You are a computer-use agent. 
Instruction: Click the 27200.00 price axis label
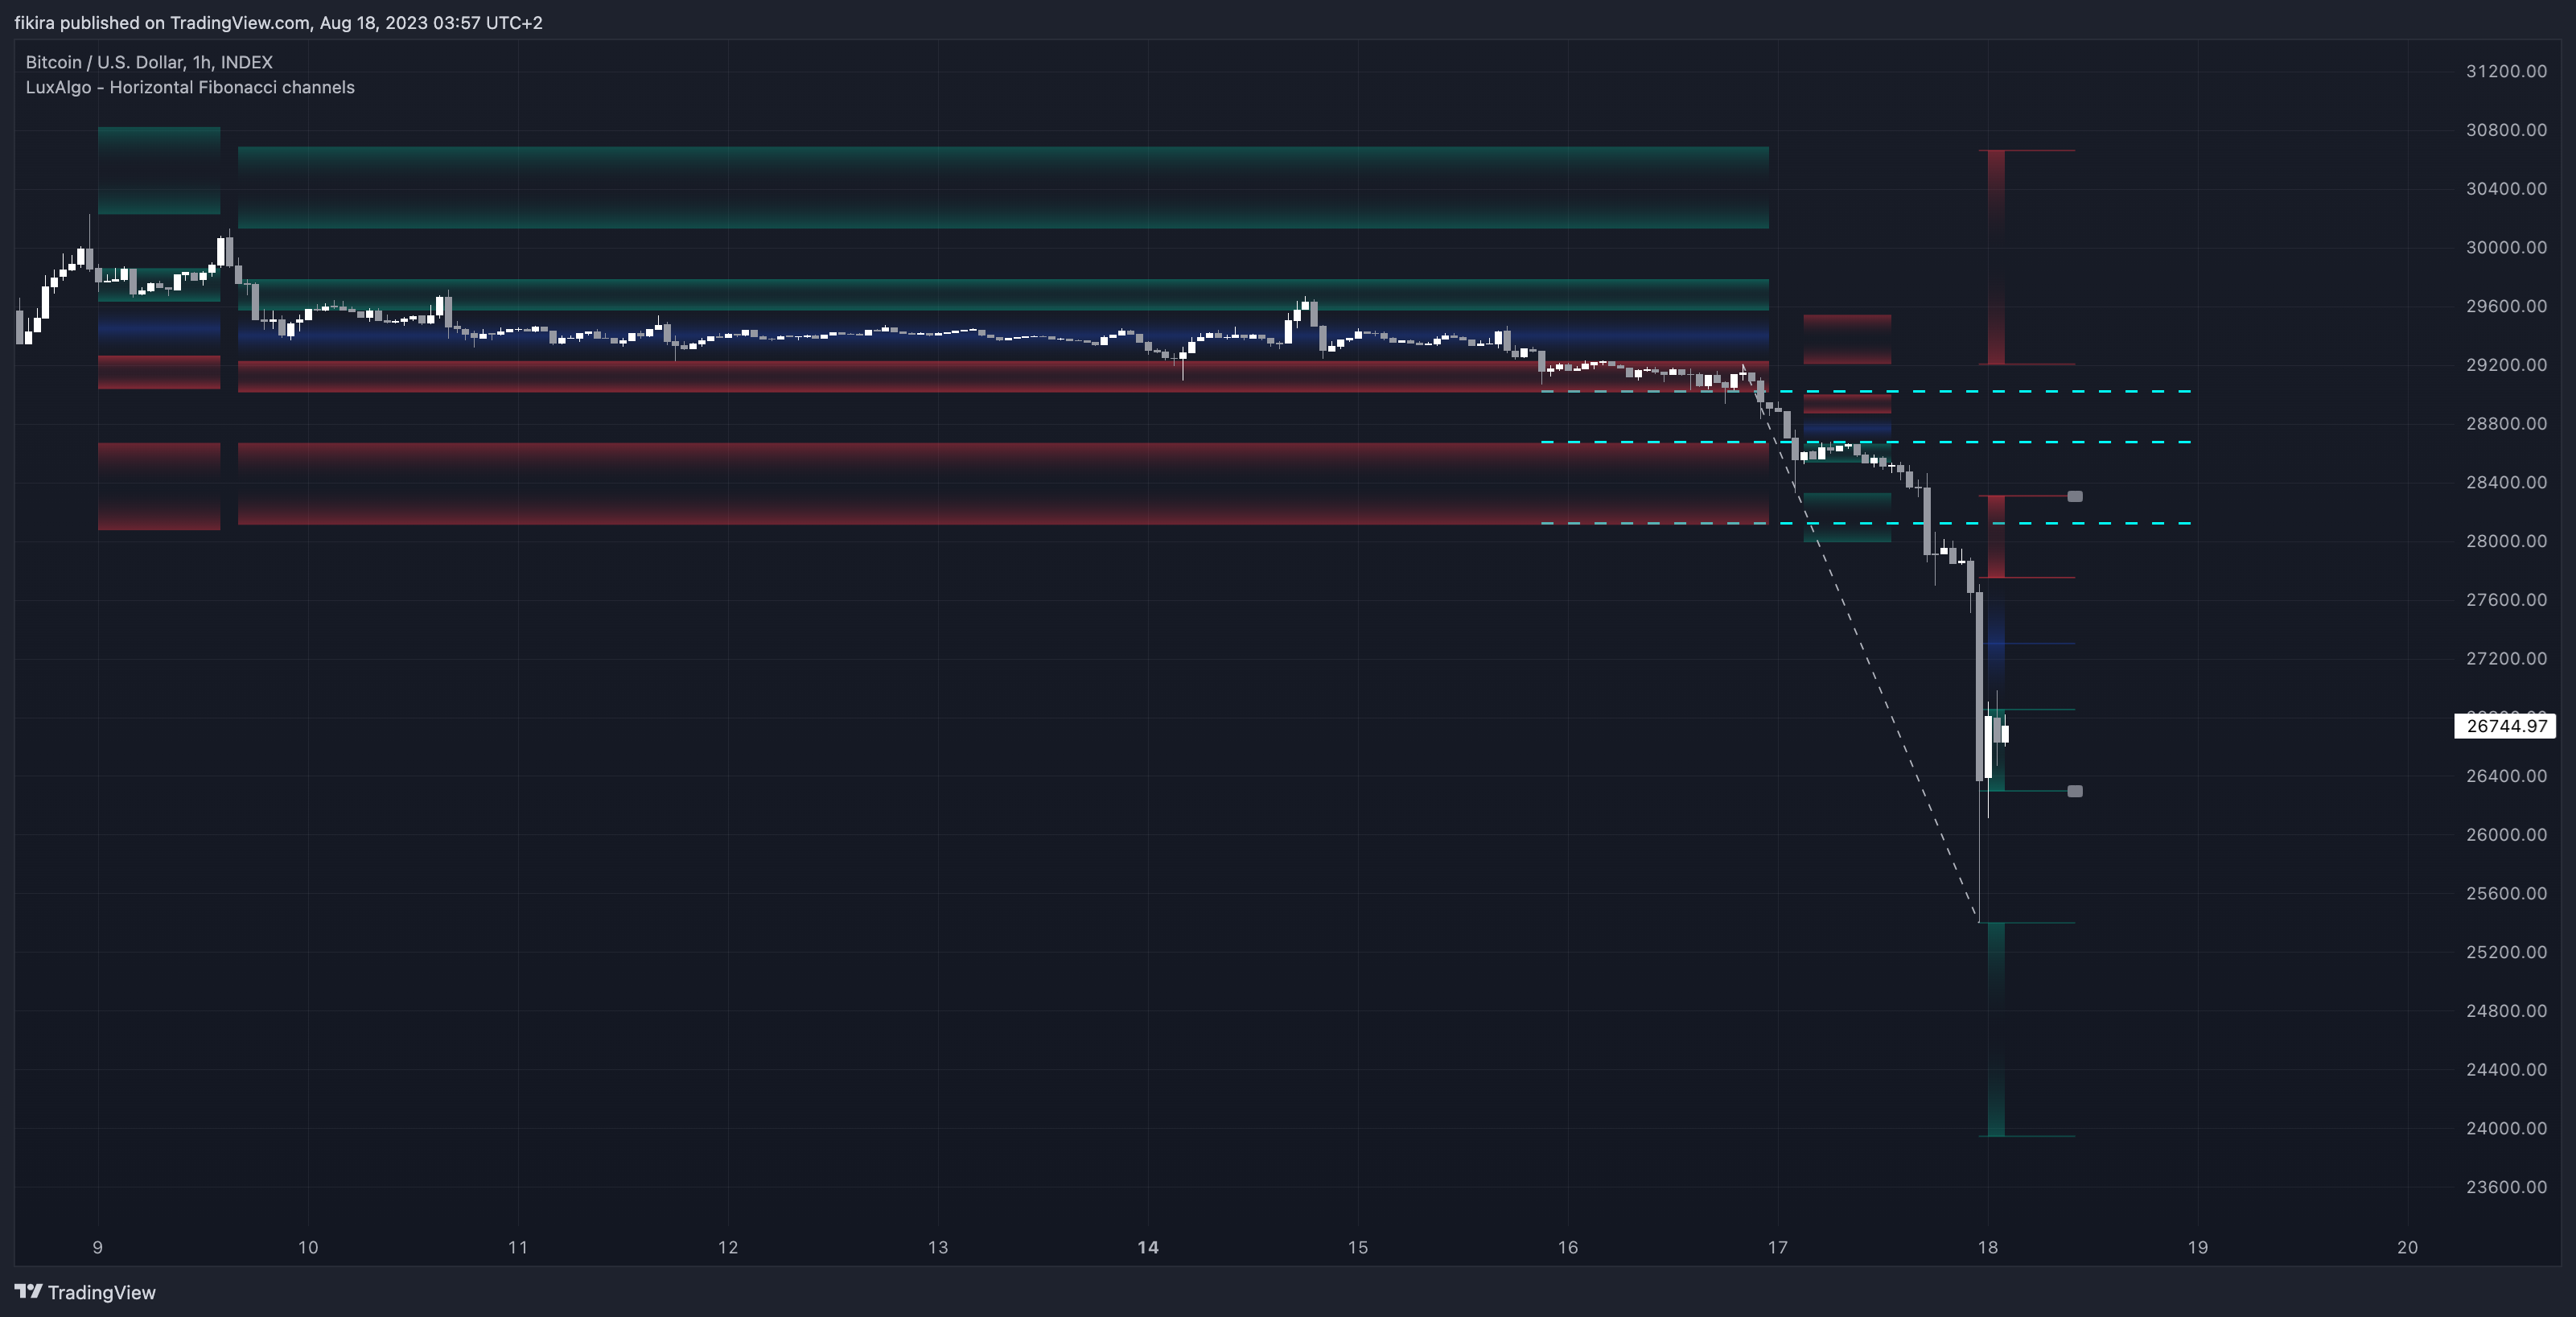(x=2506, y=658)
